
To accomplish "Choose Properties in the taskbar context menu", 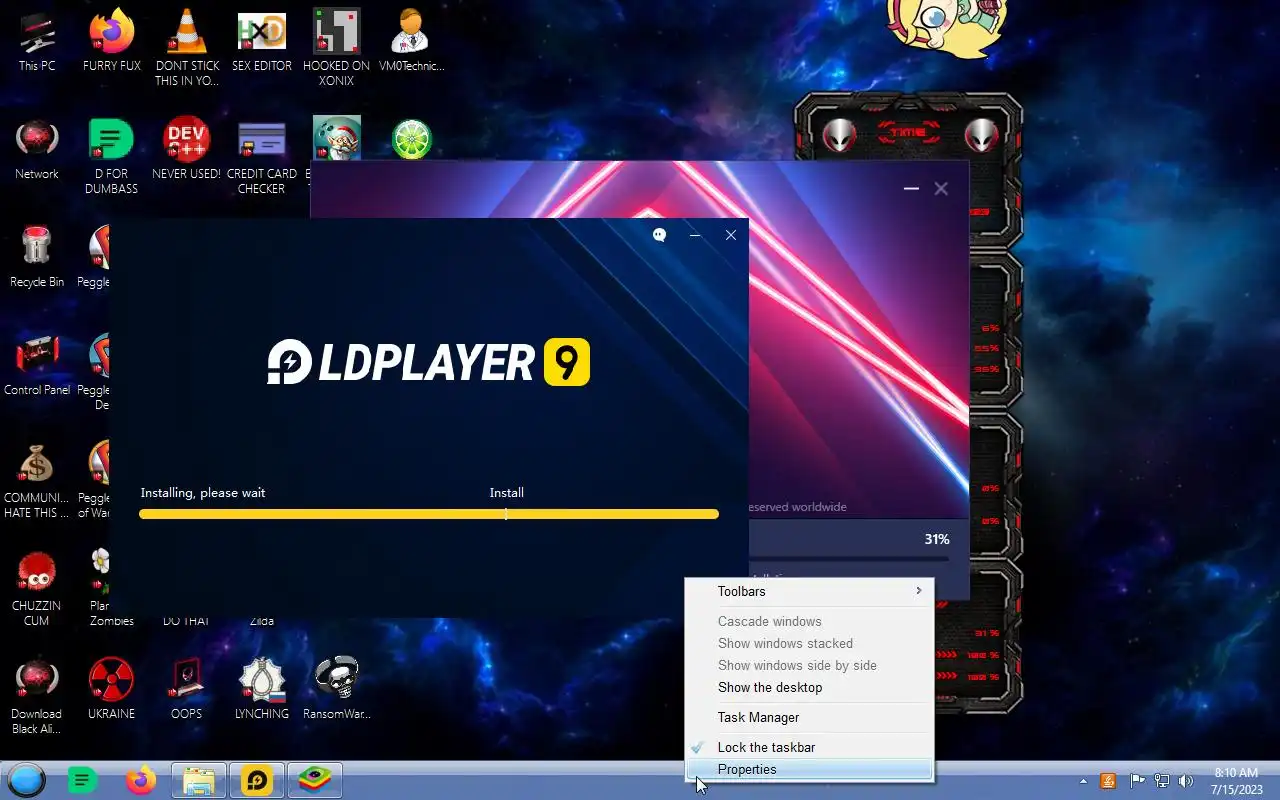I will click(809, 769).
